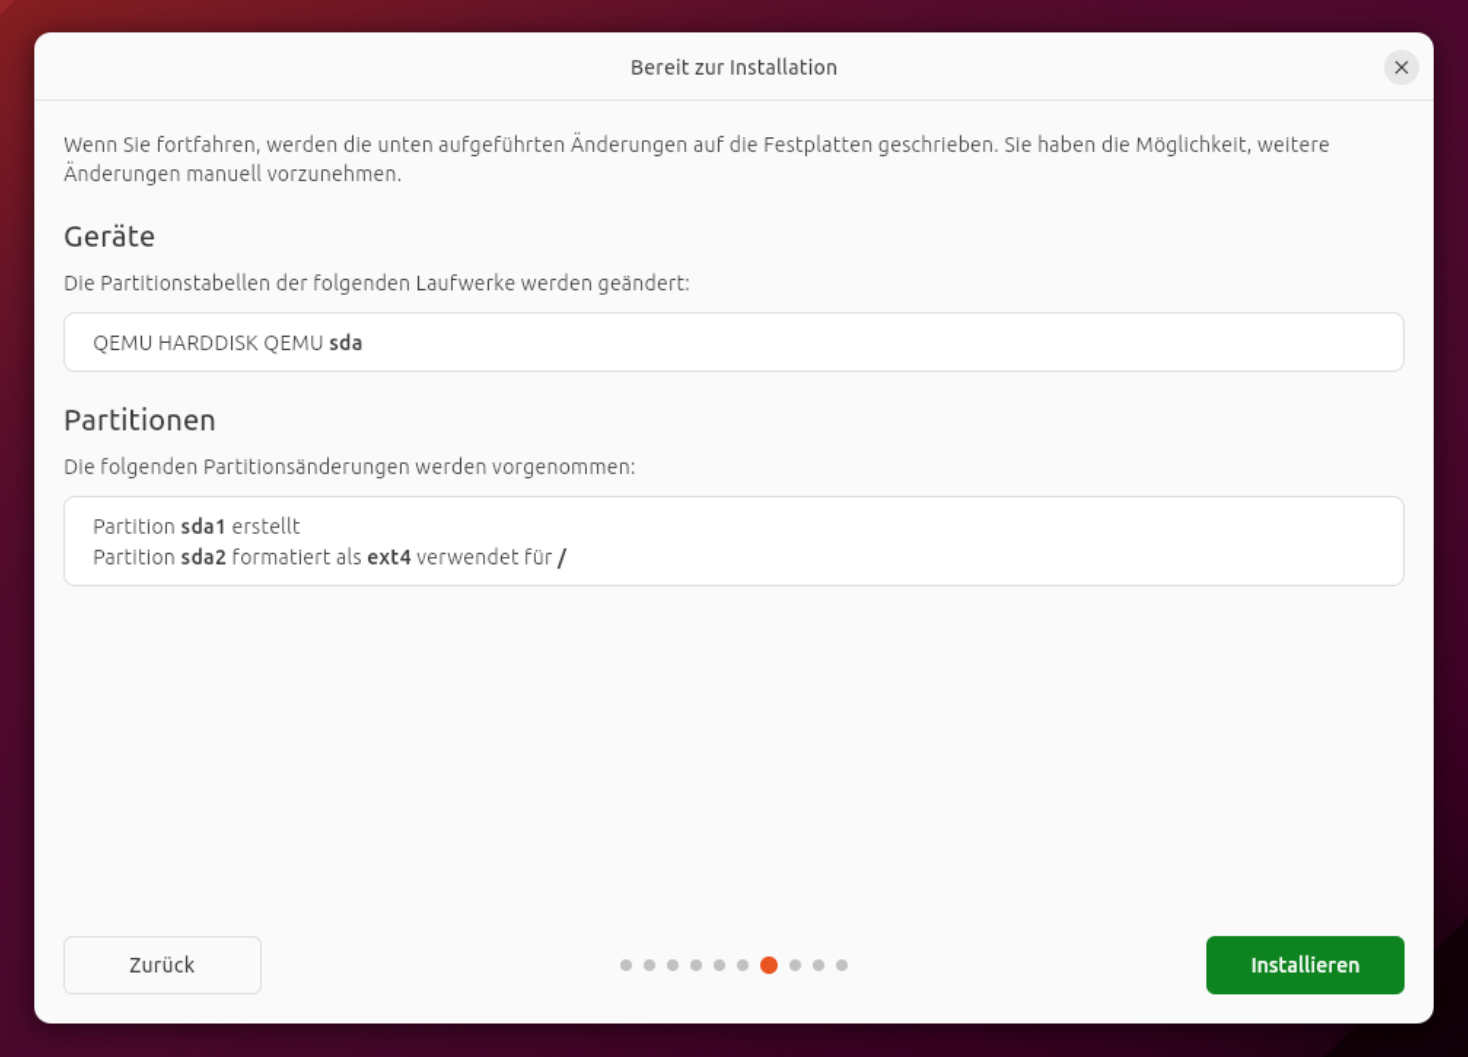Go back with the Zurück button

pos(162,965)
